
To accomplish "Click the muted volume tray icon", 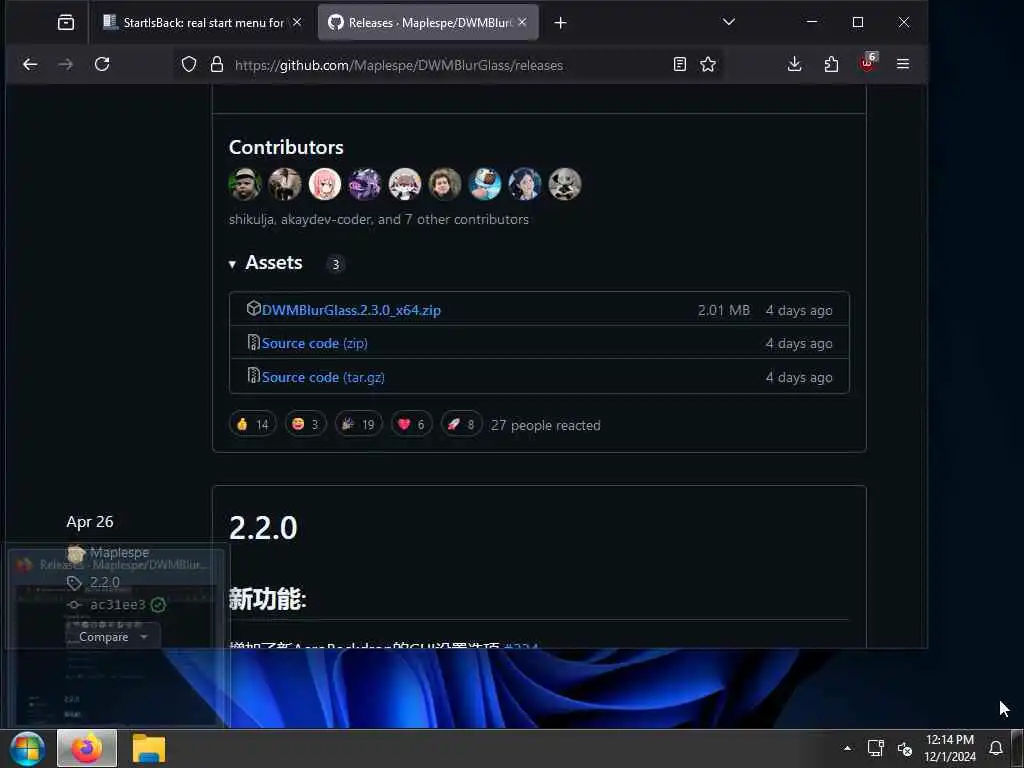I will tap(904, 748).
